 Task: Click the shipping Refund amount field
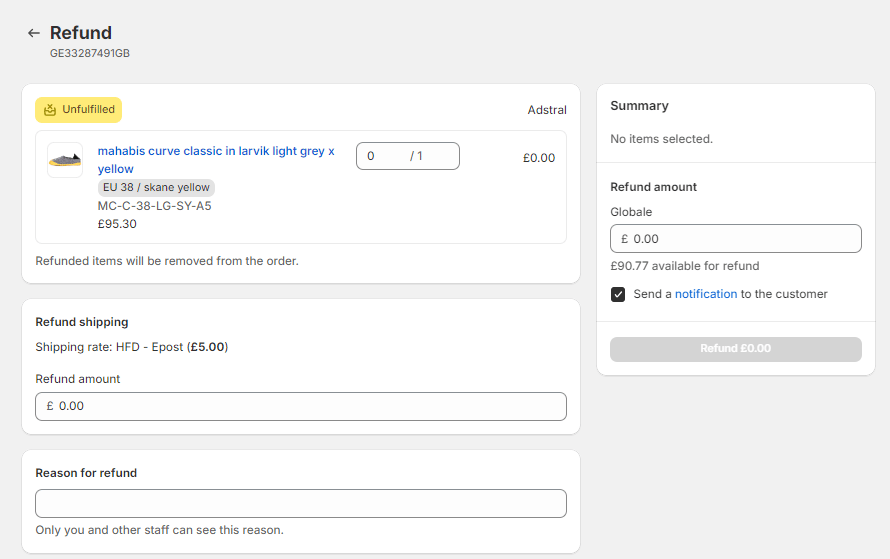[301, 406]
